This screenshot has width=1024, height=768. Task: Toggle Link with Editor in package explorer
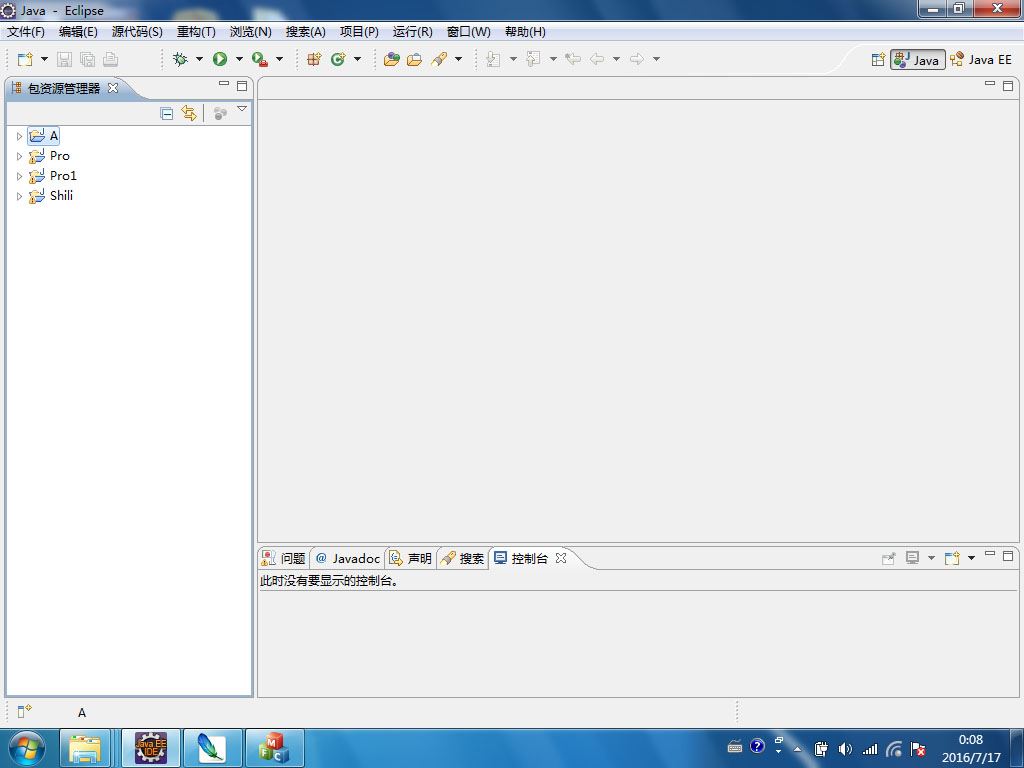(x=189, y=114)
